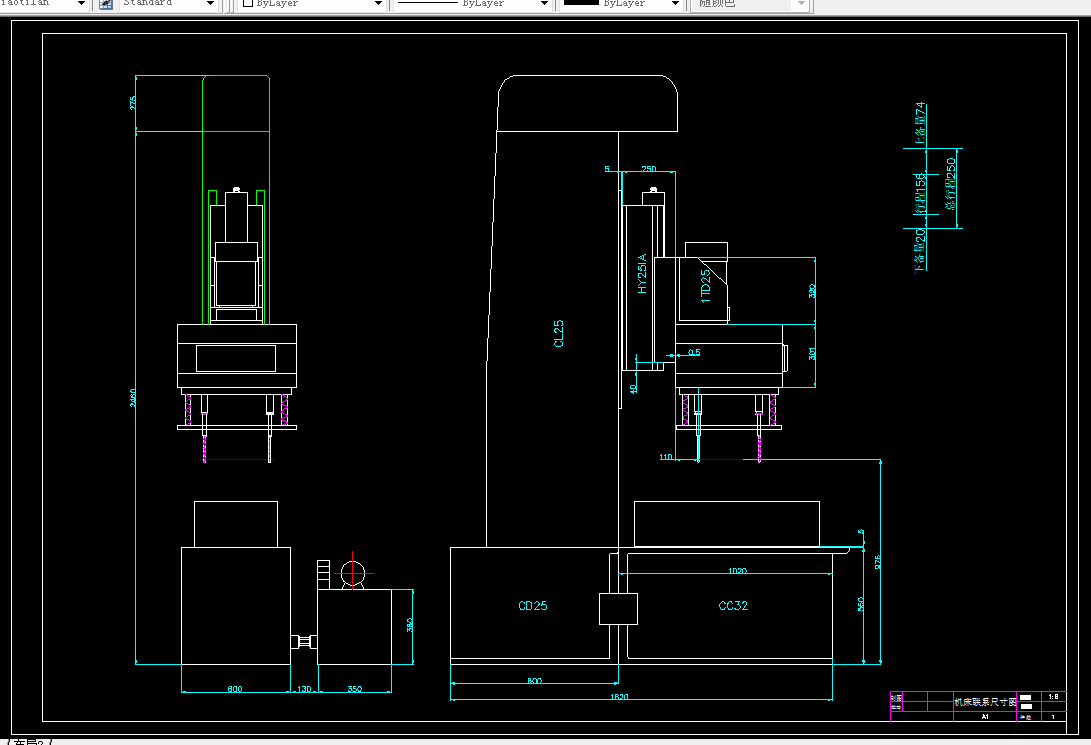Image resolution: width=1091 pixels, height=745 pixels.
Task: Select the 1020 dimension above CC32
Action: point(738,570)
